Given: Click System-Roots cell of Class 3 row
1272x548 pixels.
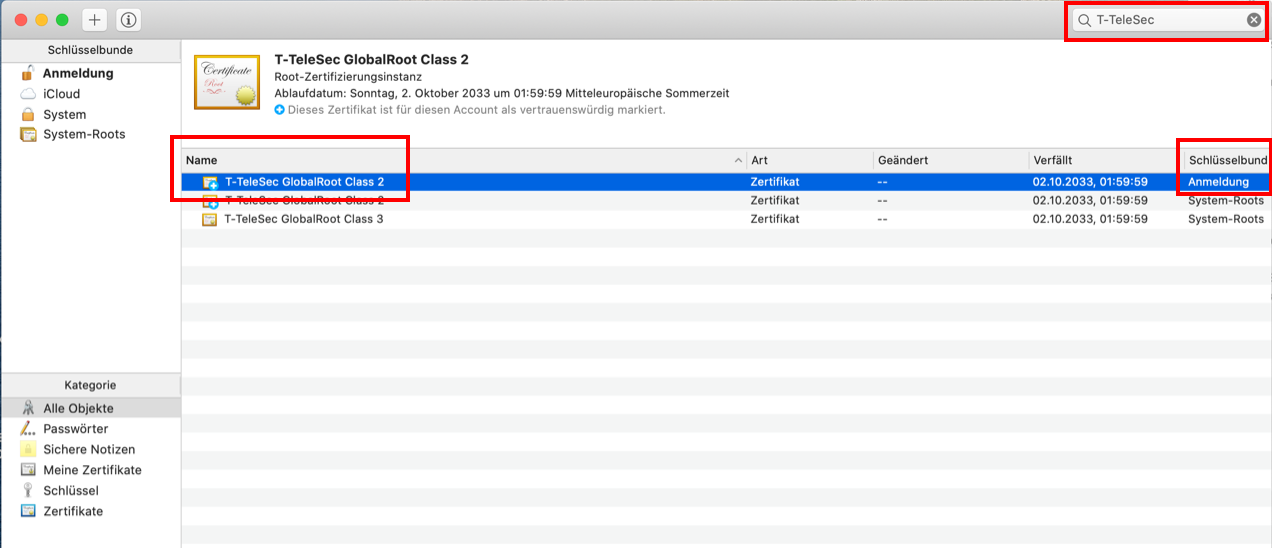Looking at the screenshot, I should 1225,219.
